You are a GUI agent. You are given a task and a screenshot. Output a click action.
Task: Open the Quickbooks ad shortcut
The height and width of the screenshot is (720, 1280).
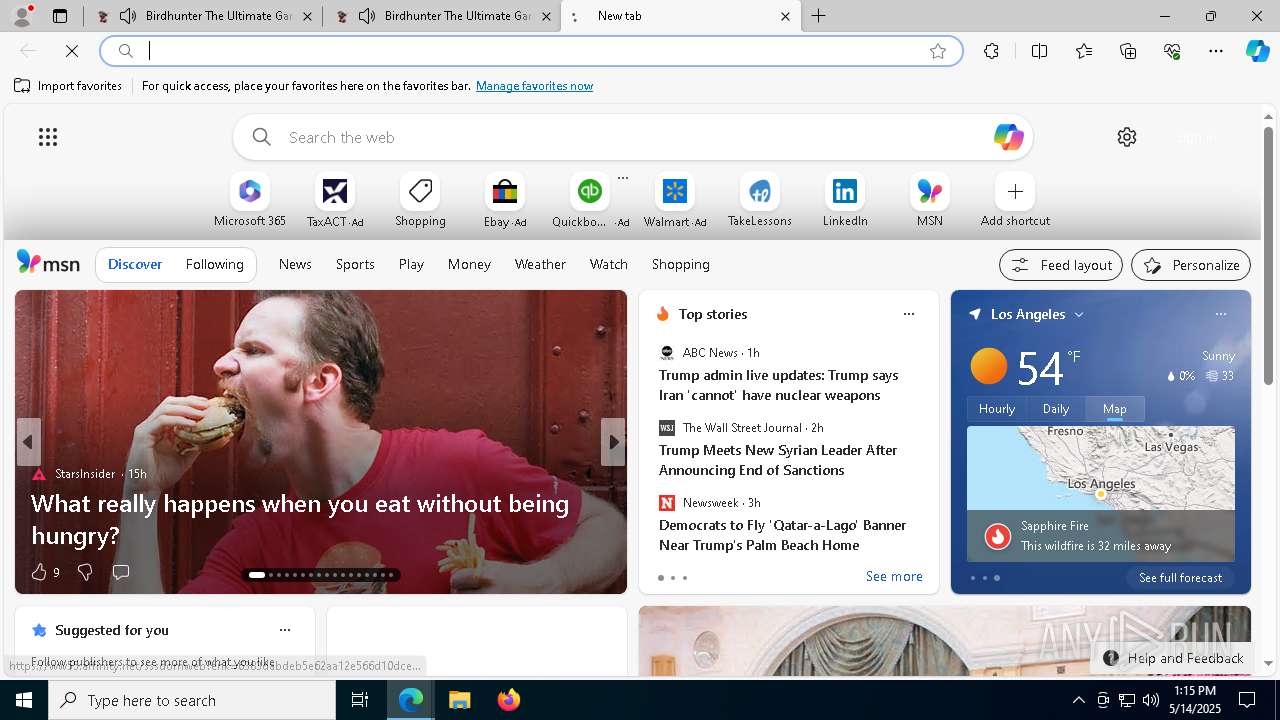pyautogui.click(x=590, y=200)
